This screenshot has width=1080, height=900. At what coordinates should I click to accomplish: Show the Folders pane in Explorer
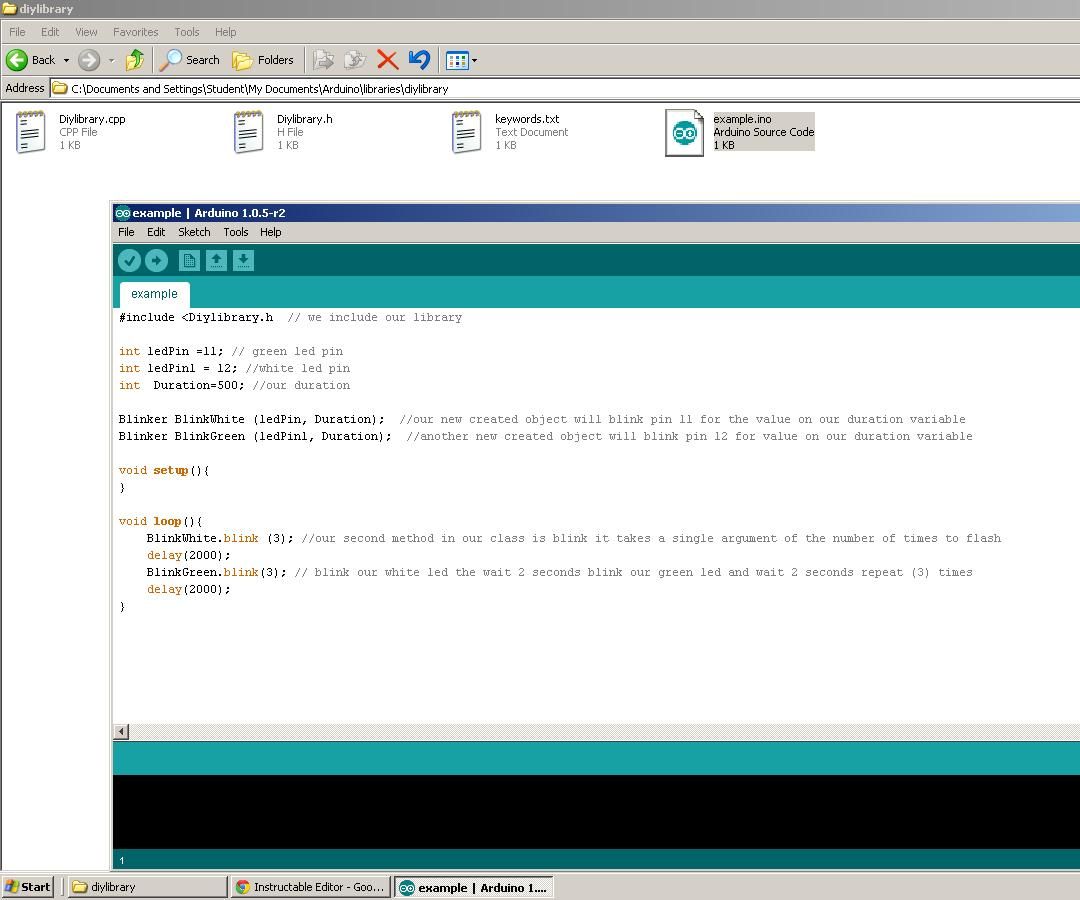(264, 60)
